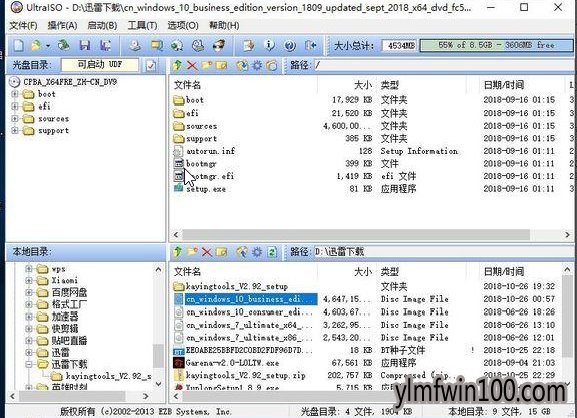577x418 pixels.
Task: Expand the sources folder in disc tree
Action: (15, 119)
